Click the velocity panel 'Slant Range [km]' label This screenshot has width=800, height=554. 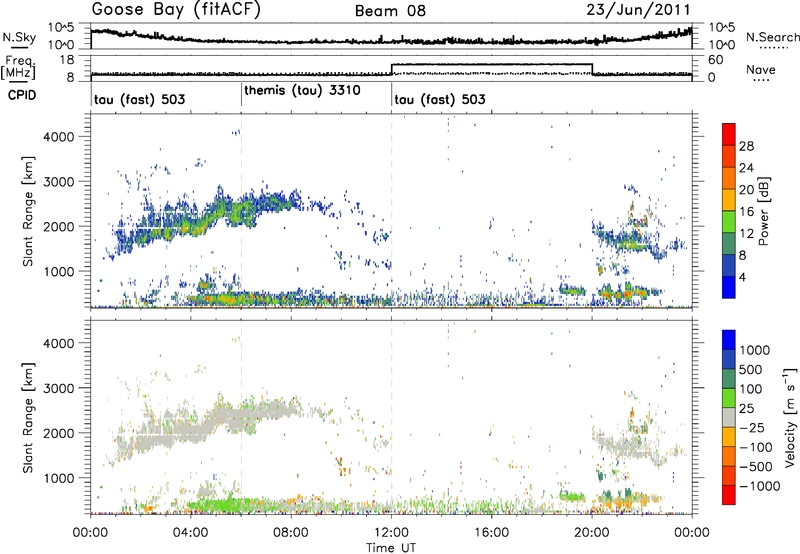(29, 417)
